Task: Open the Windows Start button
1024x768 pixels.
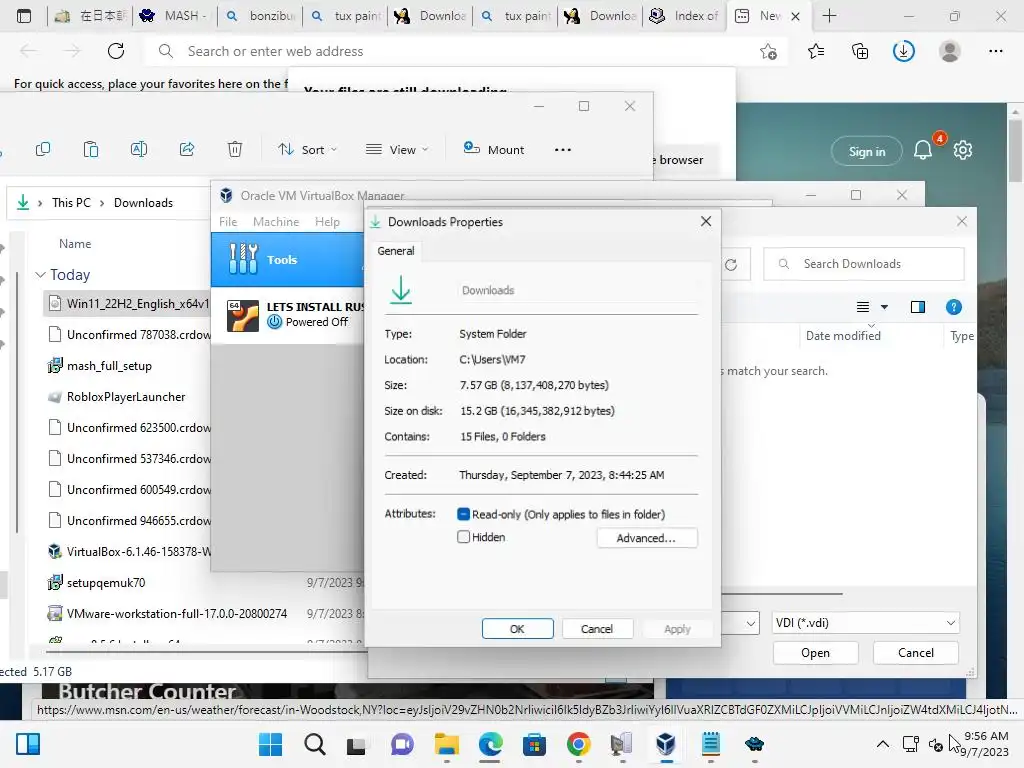Action: click(x=270, y=744)
